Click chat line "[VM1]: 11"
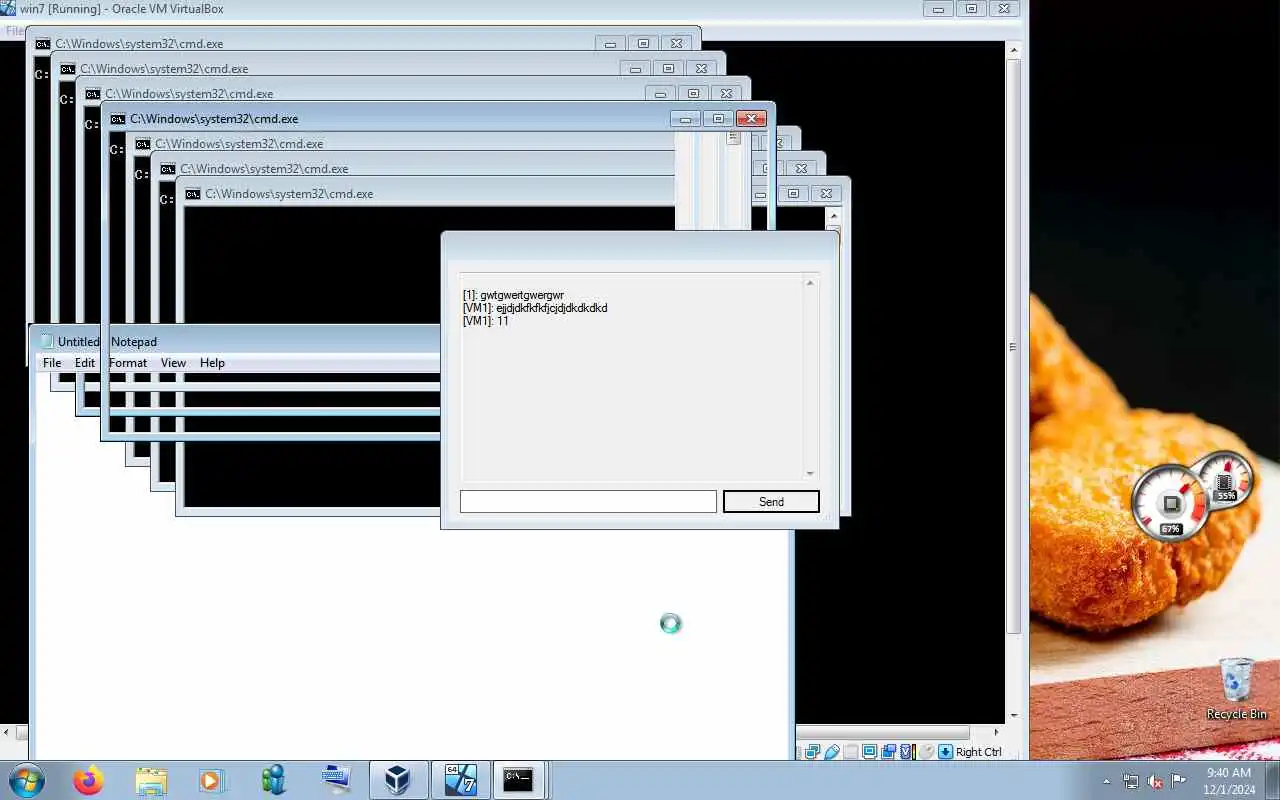The height and width of the screenshot is (800, 1280). 486,321
